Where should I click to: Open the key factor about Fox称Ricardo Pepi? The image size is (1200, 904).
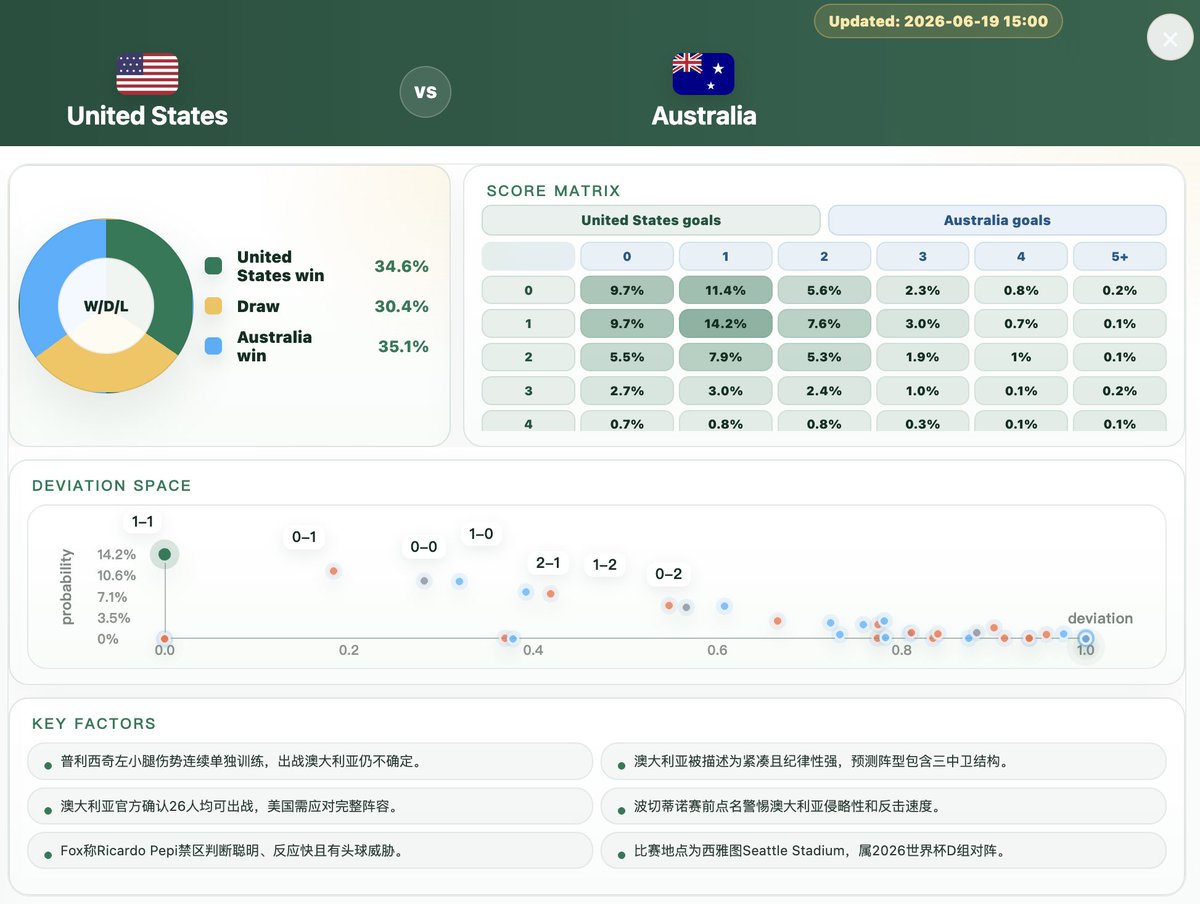coord(312,851)
